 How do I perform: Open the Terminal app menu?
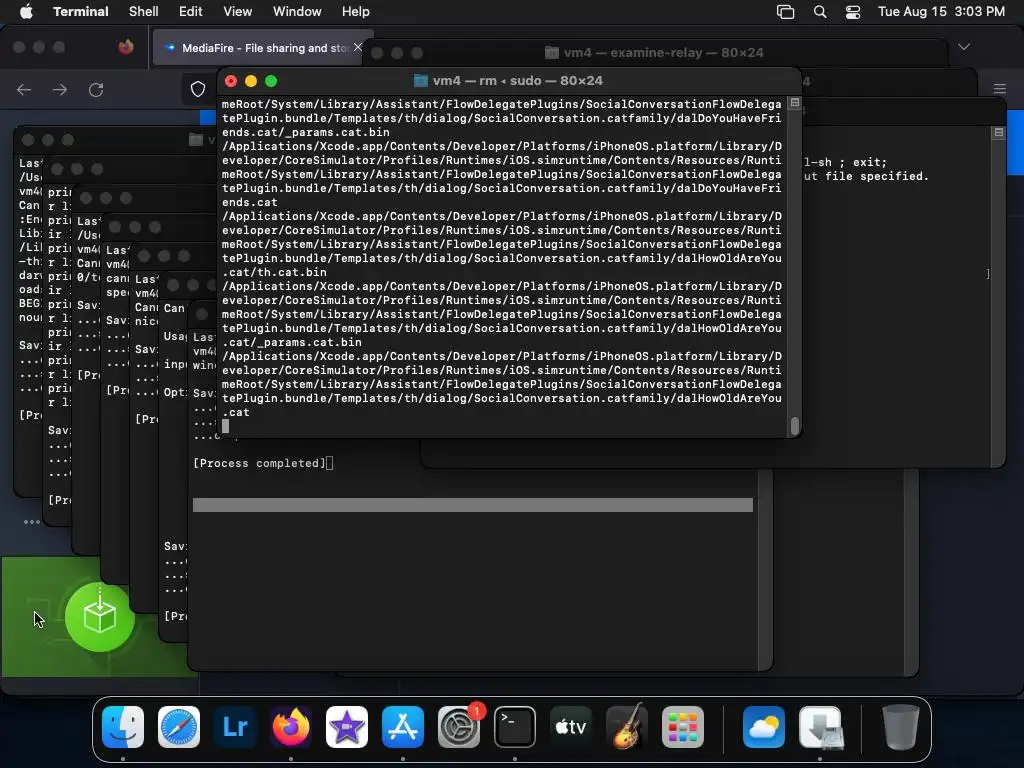tap(80, 12)
